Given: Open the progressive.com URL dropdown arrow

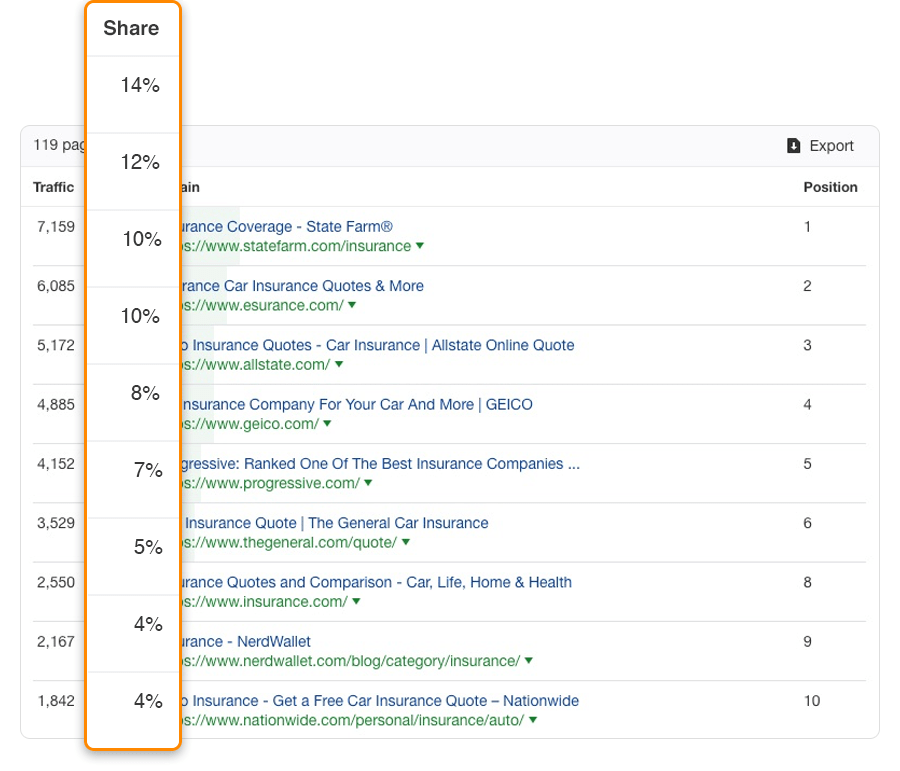Looking at the screenshot, I should pyautogui.click(x=368, y=483).
